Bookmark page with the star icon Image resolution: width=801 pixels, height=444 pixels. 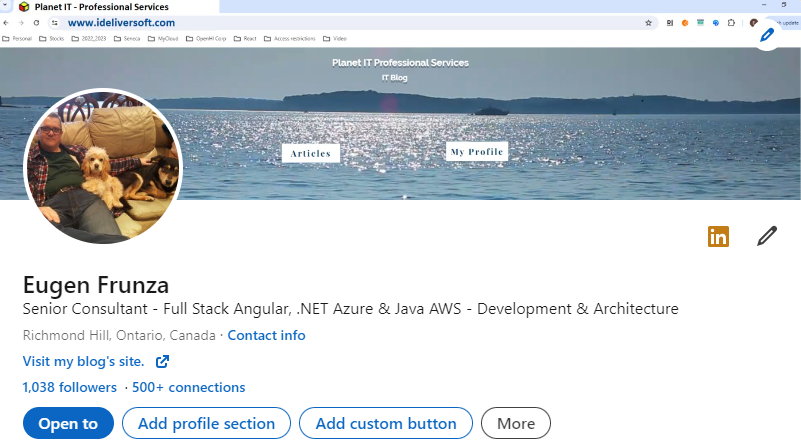[x=648, y=23]
